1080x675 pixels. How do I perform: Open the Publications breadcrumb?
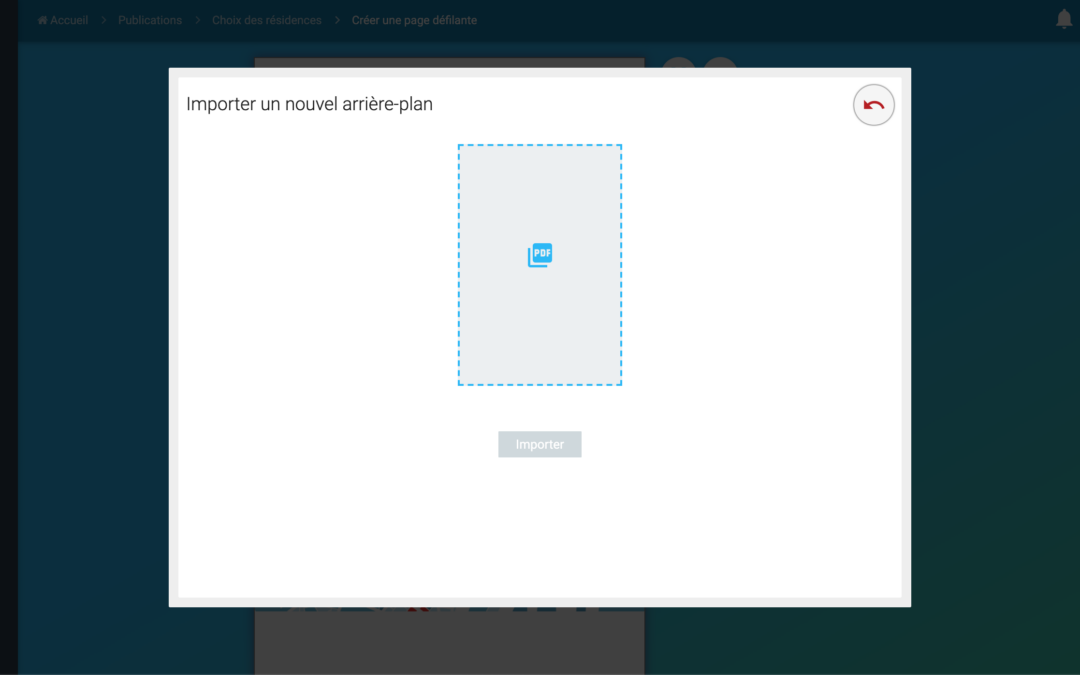coord(150,20)
